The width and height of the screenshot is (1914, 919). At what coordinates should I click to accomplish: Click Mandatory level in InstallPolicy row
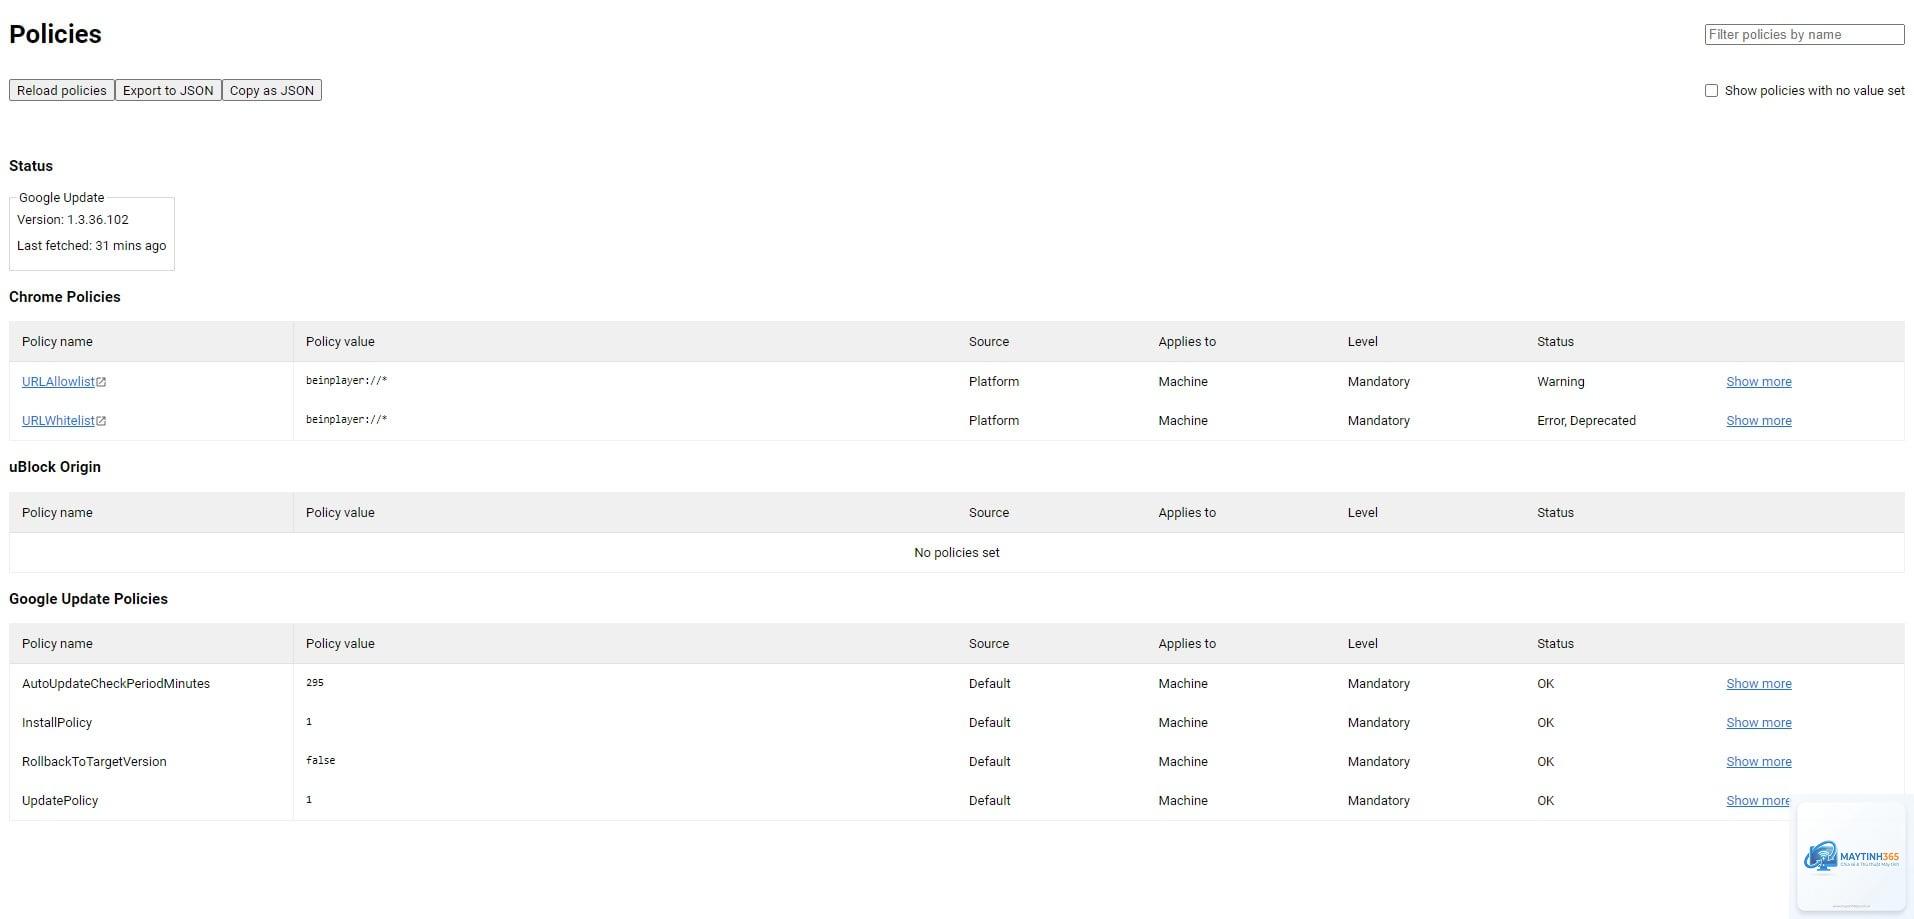tap(1378, 723)
